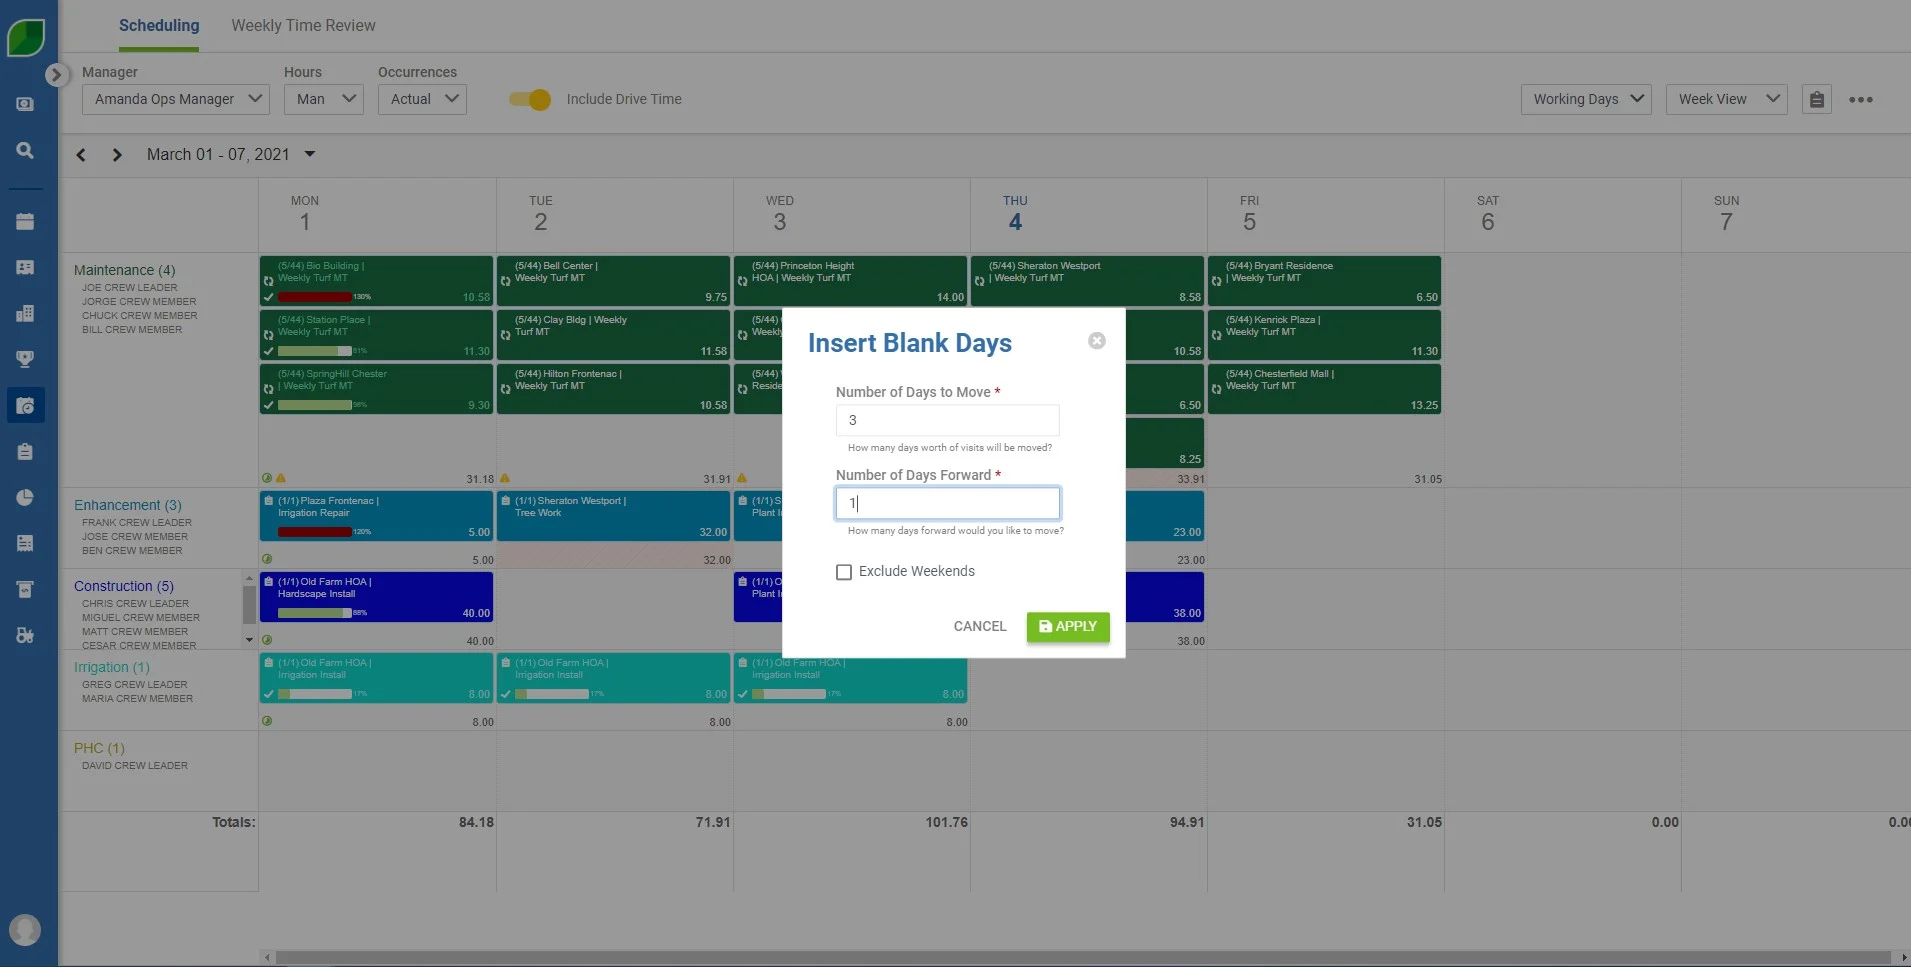Viewport: 1911px width, 967px height.
Task: Click Joe Crew Leader under Maintenance
Action: [129, 288]
